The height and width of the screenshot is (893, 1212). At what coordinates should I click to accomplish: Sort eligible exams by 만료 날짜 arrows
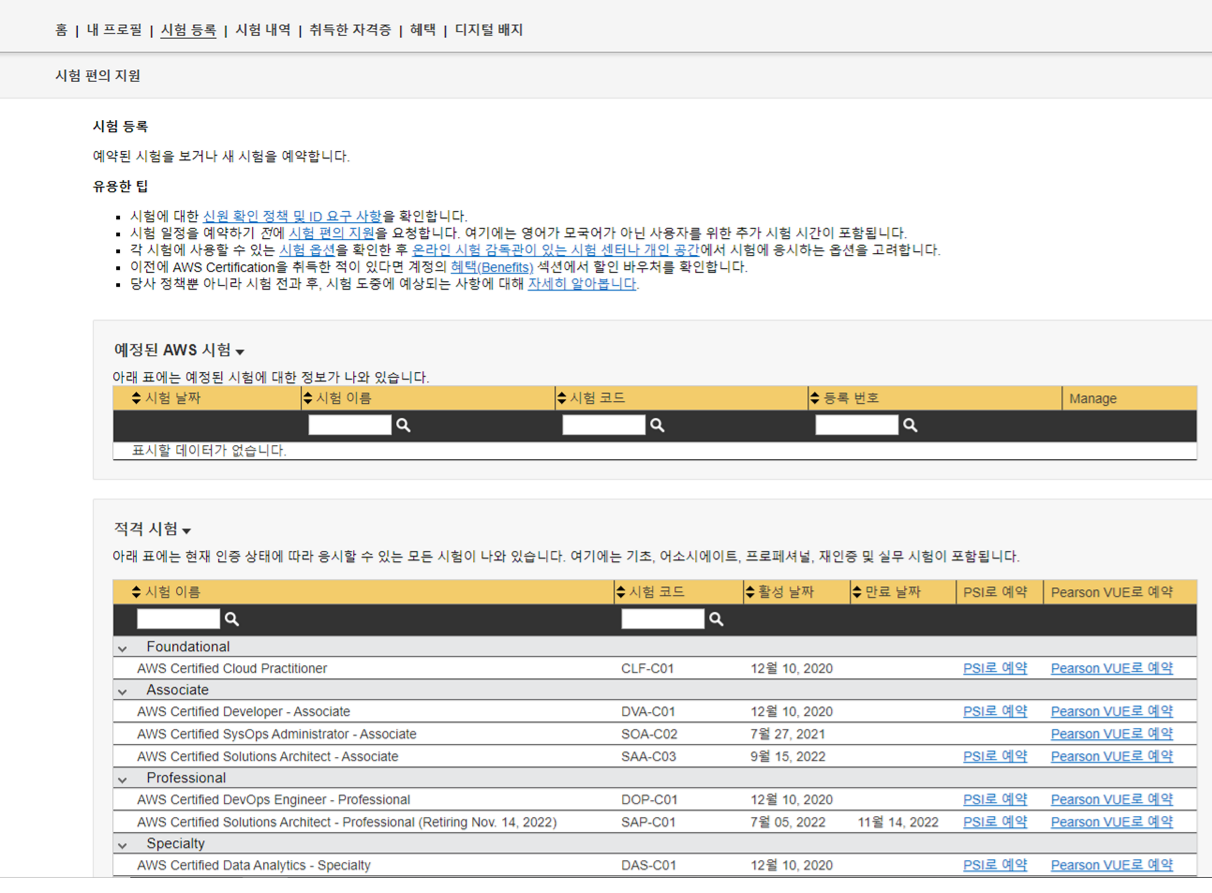tap(857, 592)
